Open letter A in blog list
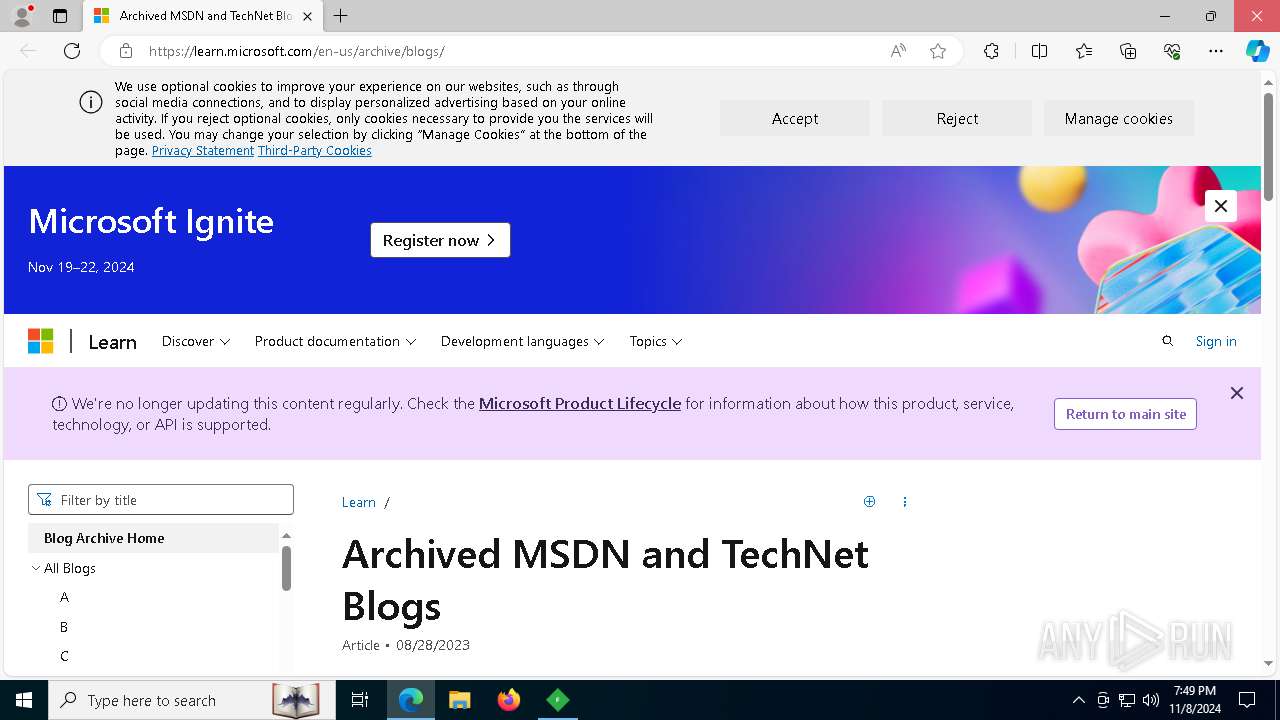The width and height of the screenshot is (1280, 720). point(64,597)
